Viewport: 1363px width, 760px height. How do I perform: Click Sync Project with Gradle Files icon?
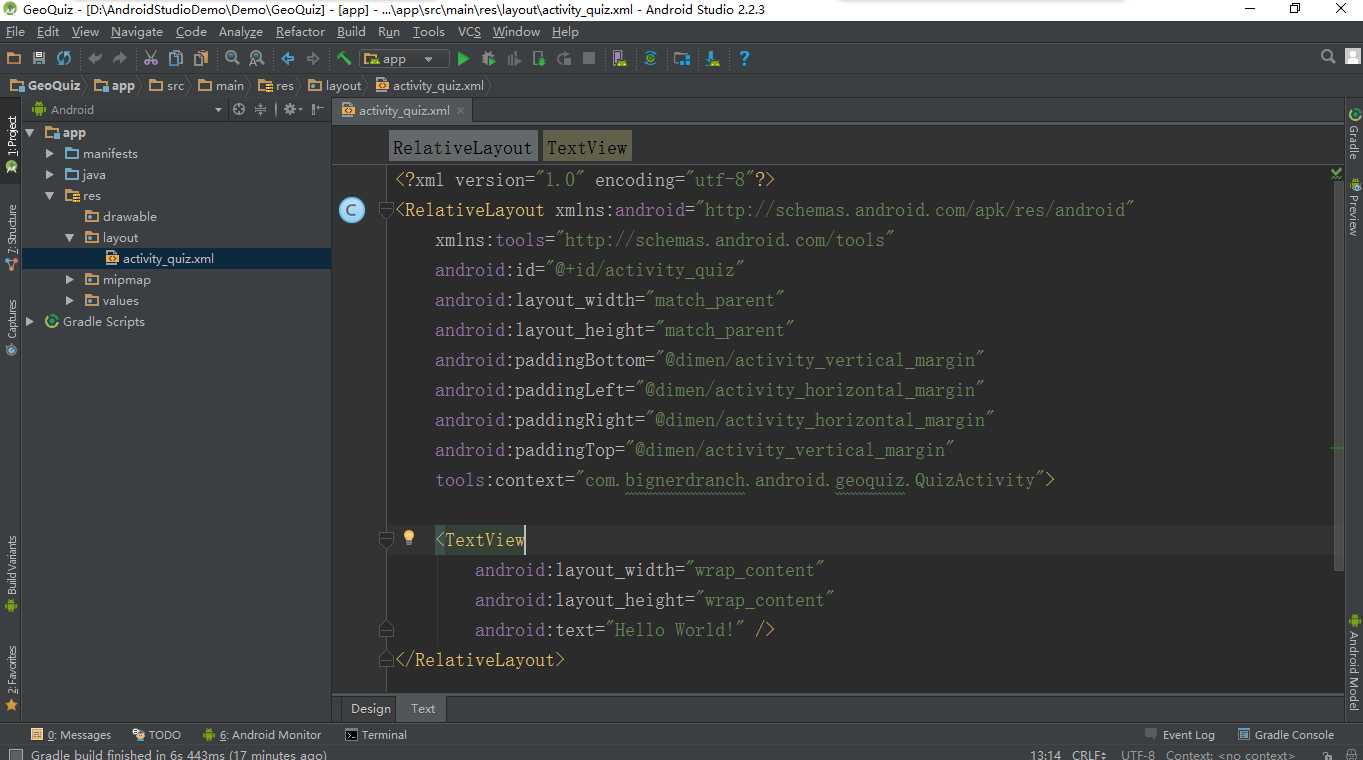[650, 59]
